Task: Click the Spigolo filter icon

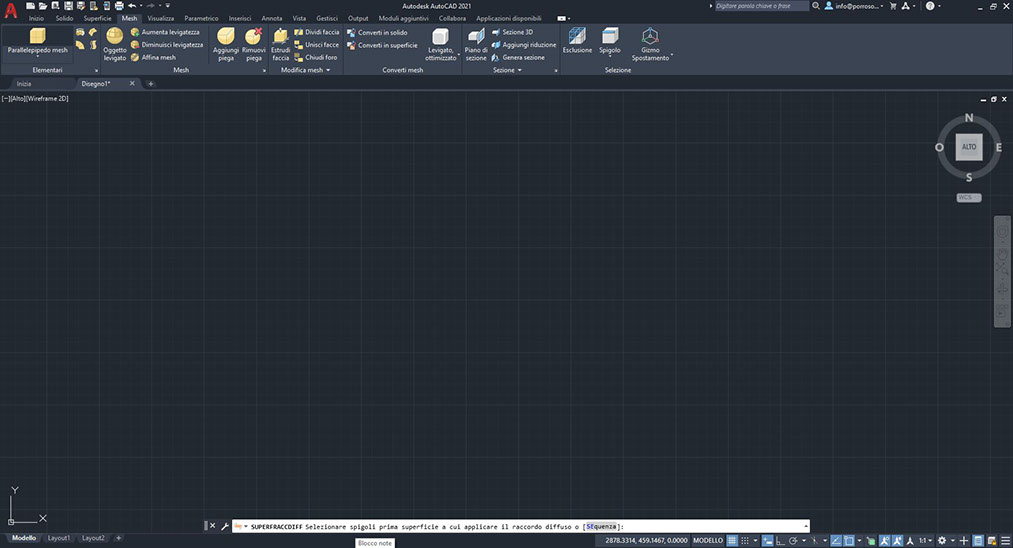Action: (x=609, y=35)
